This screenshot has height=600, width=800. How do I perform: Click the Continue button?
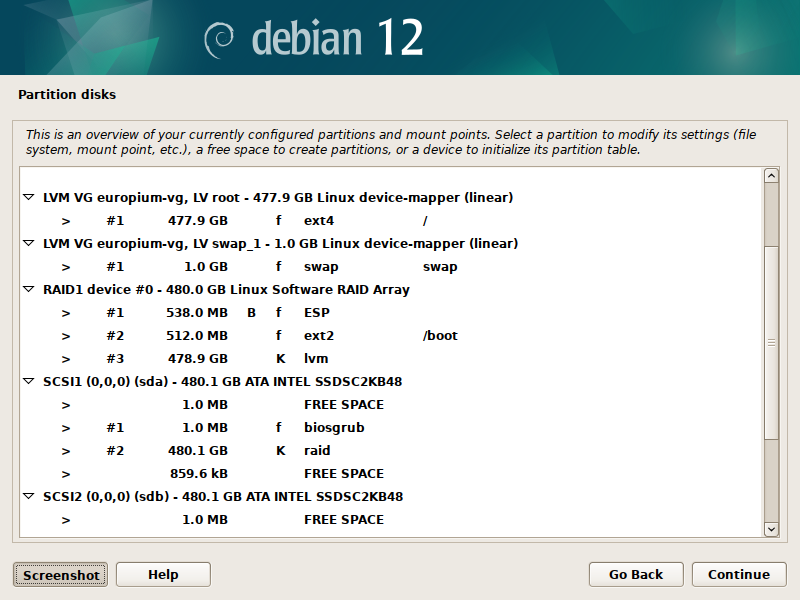point(739,574)
